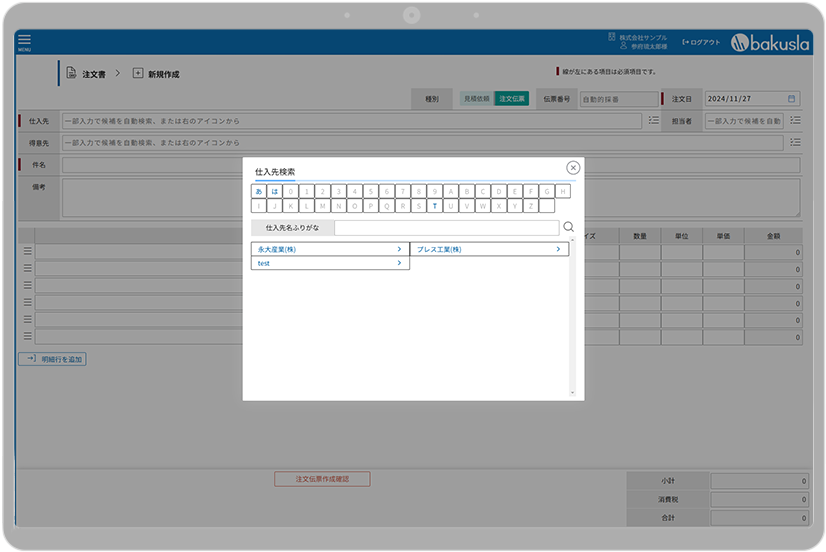This screenshot has width=826, height=552.
Task: Choose 永大産業(株) from supplier results
Action: pos(330,249)
